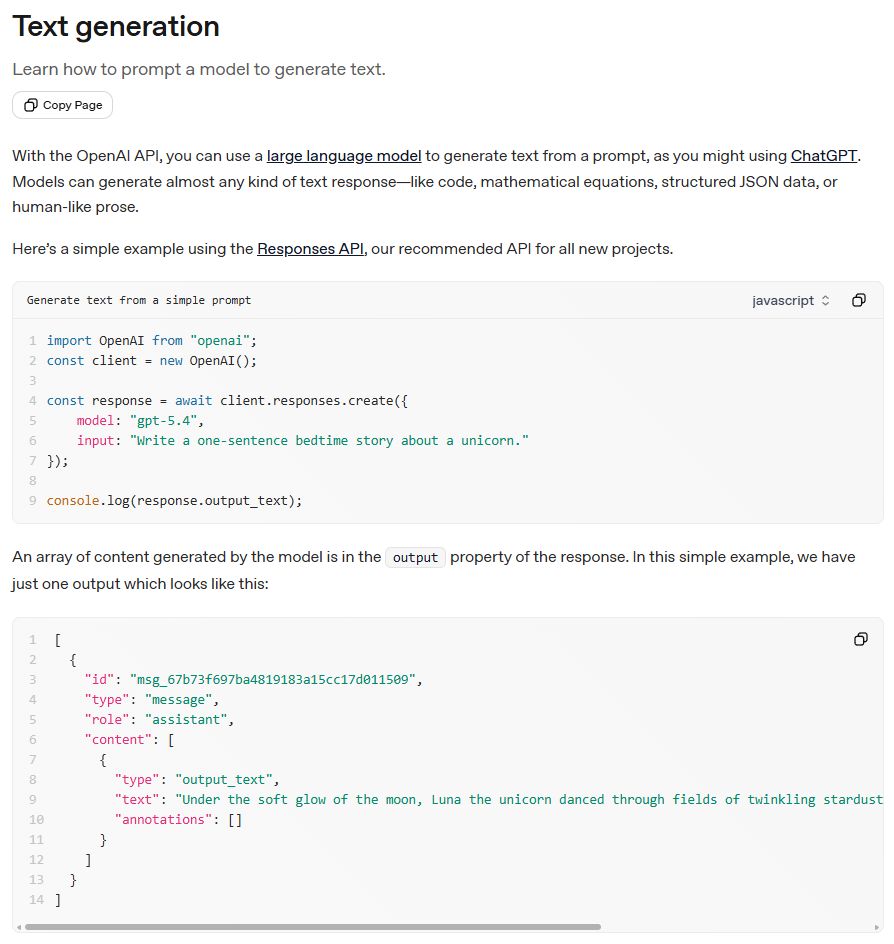894x944 pixels.
Task: Open the javascript language dropdown
Action: pyautogui.click(x=790, y=300)
